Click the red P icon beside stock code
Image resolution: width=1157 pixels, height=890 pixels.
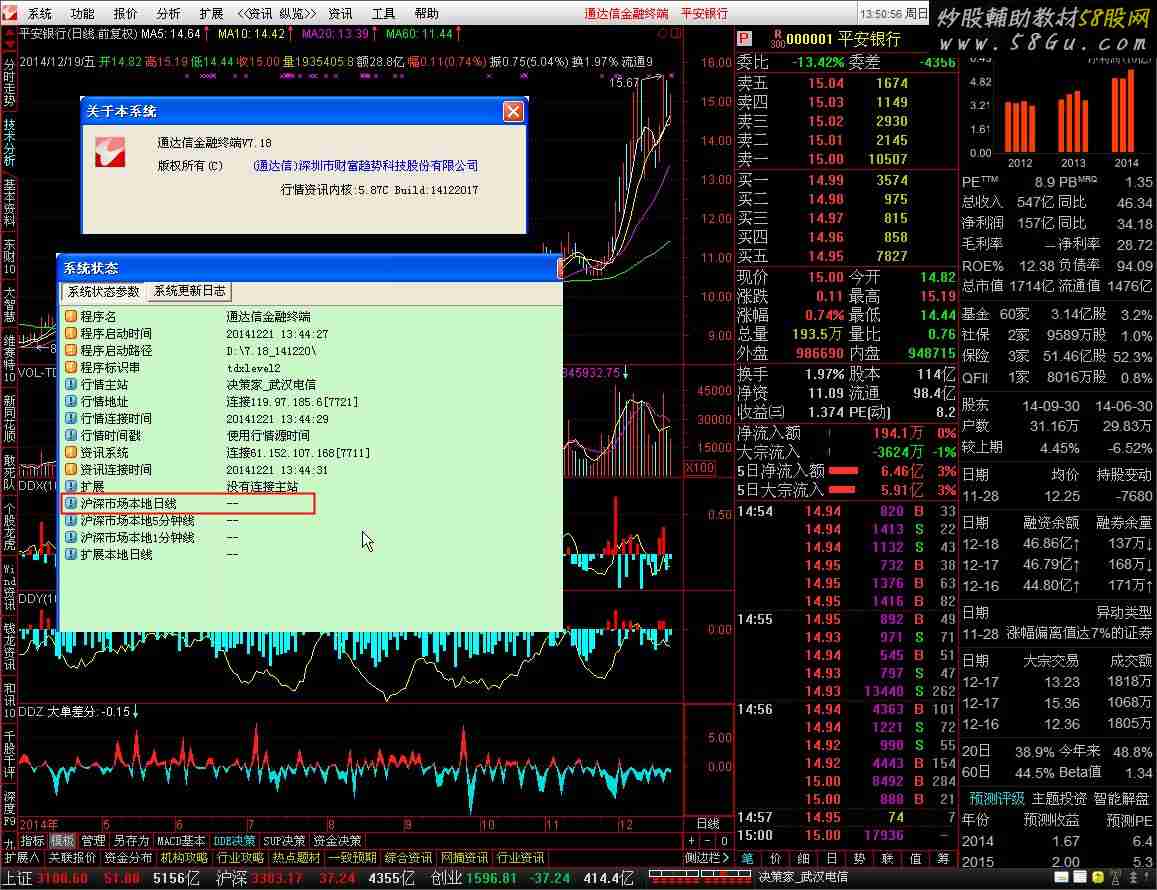744,39
